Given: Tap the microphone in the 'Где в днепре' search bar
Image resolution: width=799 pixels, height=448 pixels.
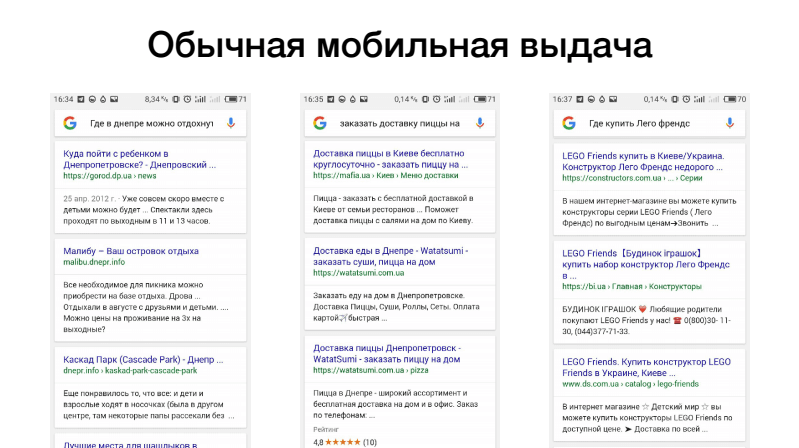Looking at the screenshot, I should click(x=231, y=123).
